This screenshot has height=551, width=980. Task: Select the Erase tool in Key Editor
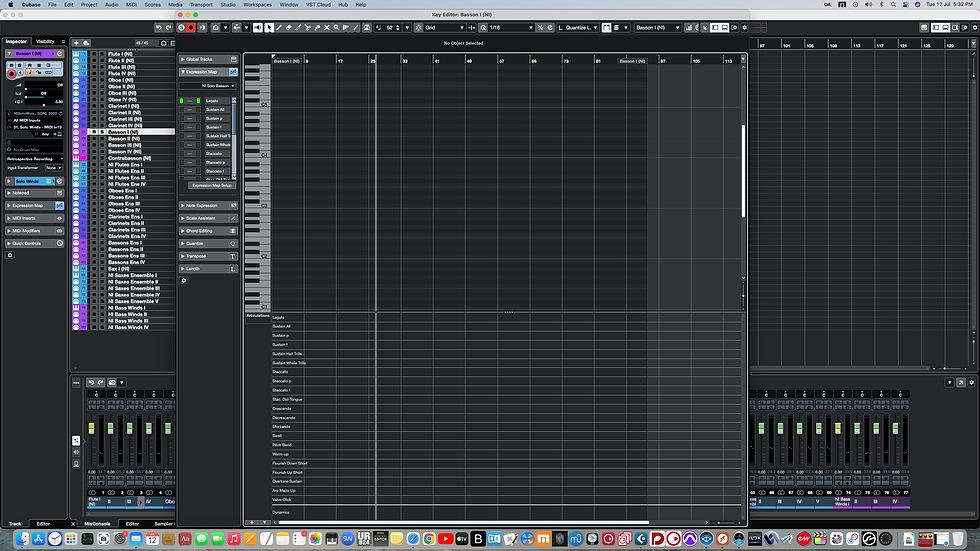[x=289, y=27]
